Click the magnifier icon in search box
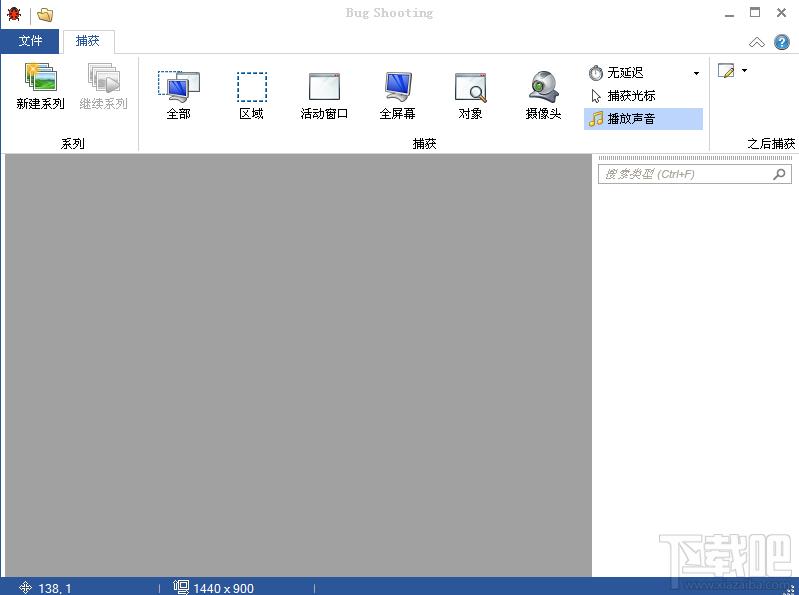This screenshot has height=595, width=799. coord(780,174)
